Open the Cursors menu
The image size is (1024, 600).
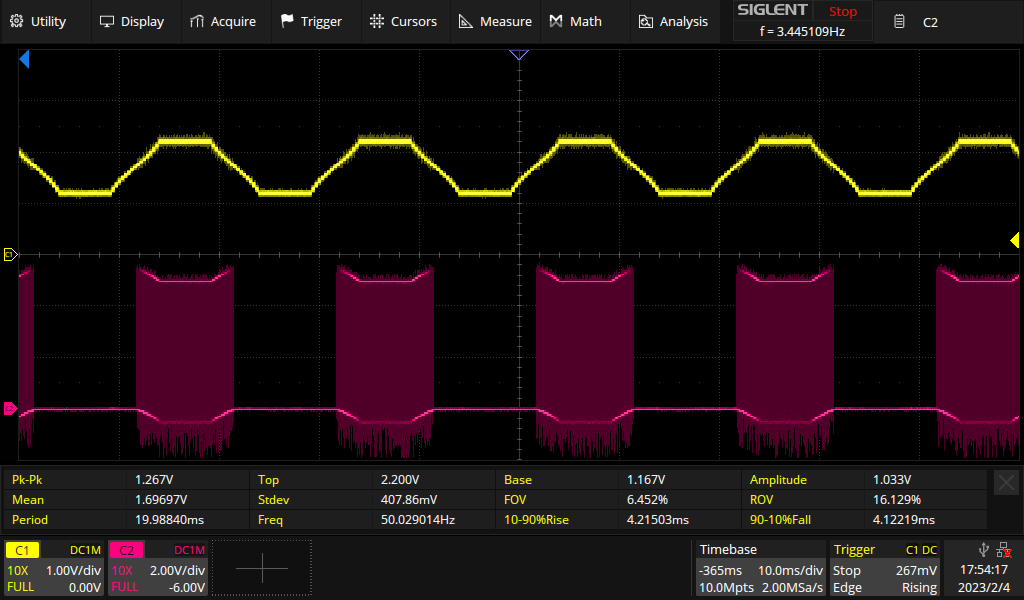click(403, 22)
